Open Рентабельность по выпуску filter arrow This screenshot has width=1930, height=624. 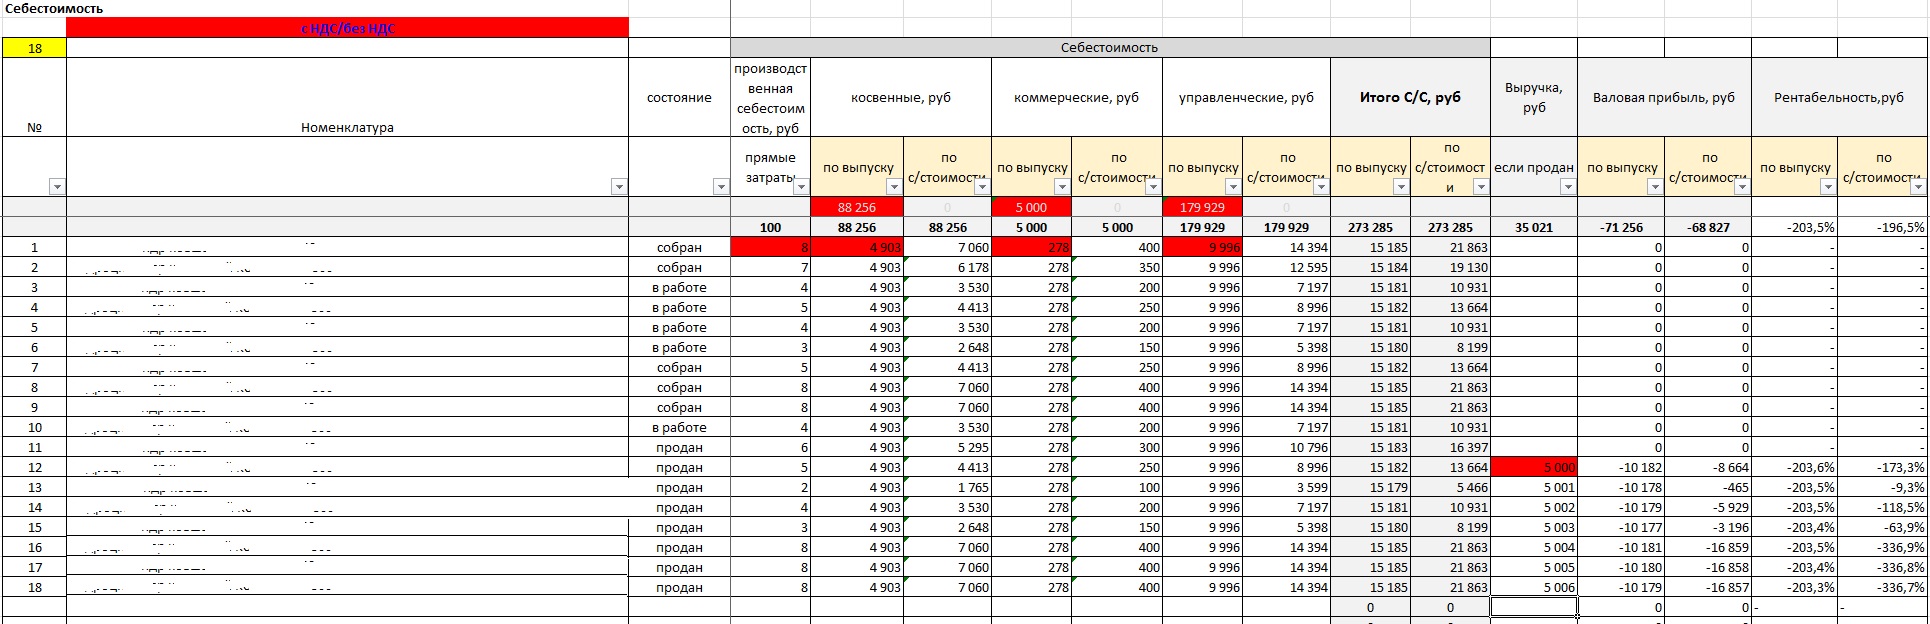pyautogui.click(x=1828, y=187)
